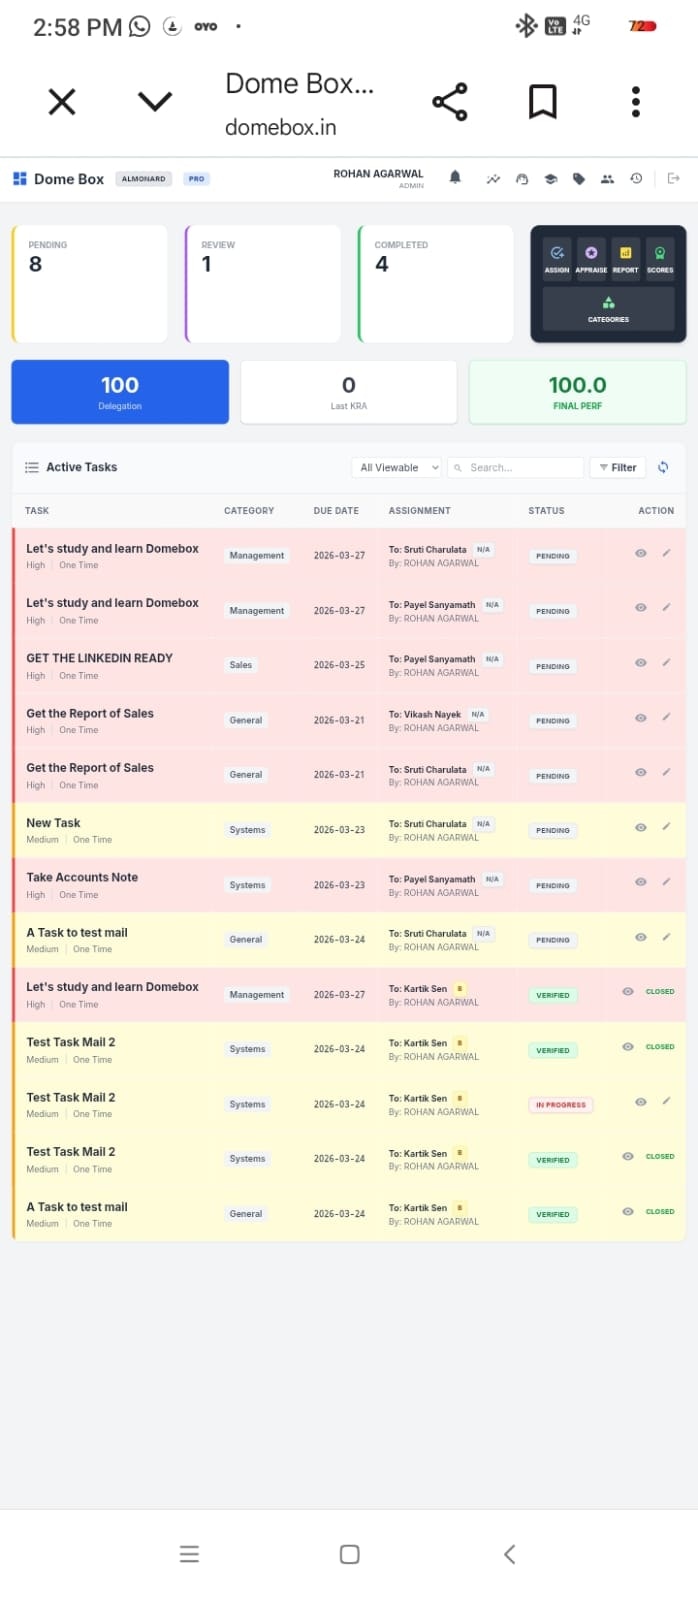The image size is (698, 1600).
Task: Open the Appraise tile
Action: coord(591,259)
